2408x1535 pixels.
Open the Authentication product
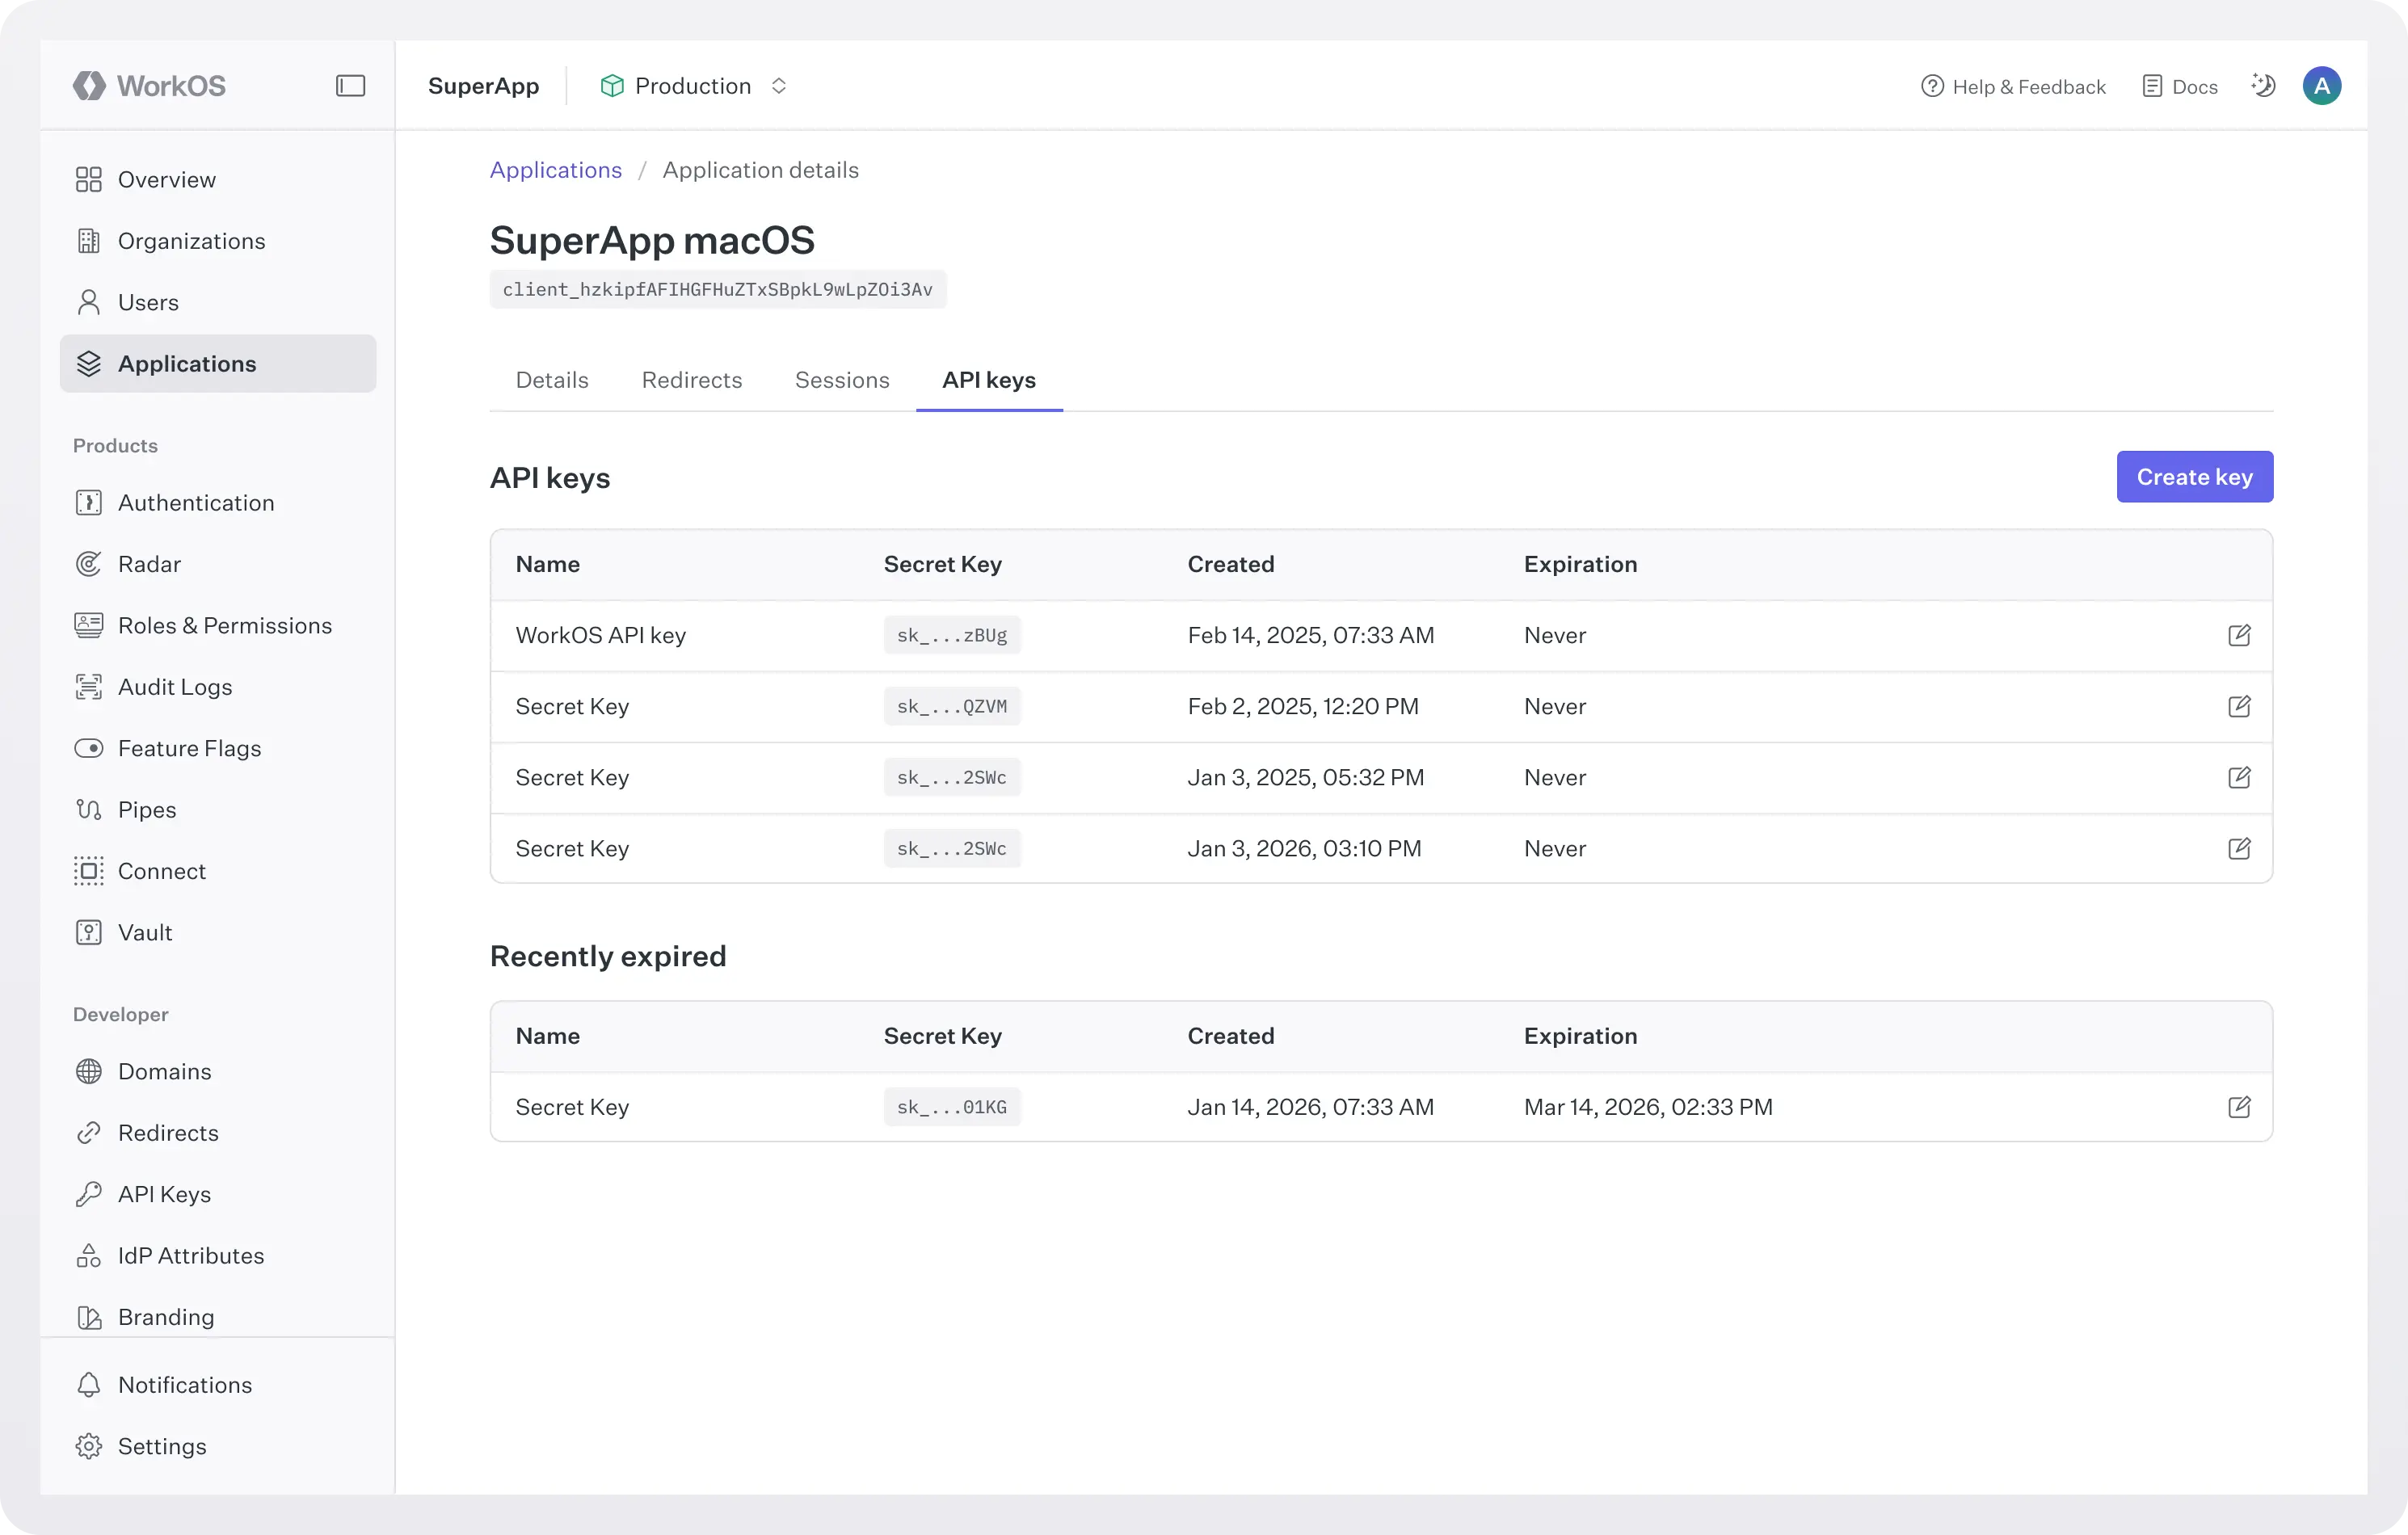tap(196, 502)
